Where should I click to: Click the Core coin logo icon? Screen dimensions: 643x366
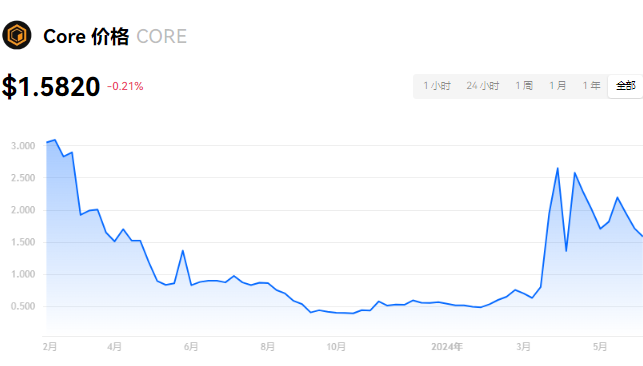pos(17,35)
